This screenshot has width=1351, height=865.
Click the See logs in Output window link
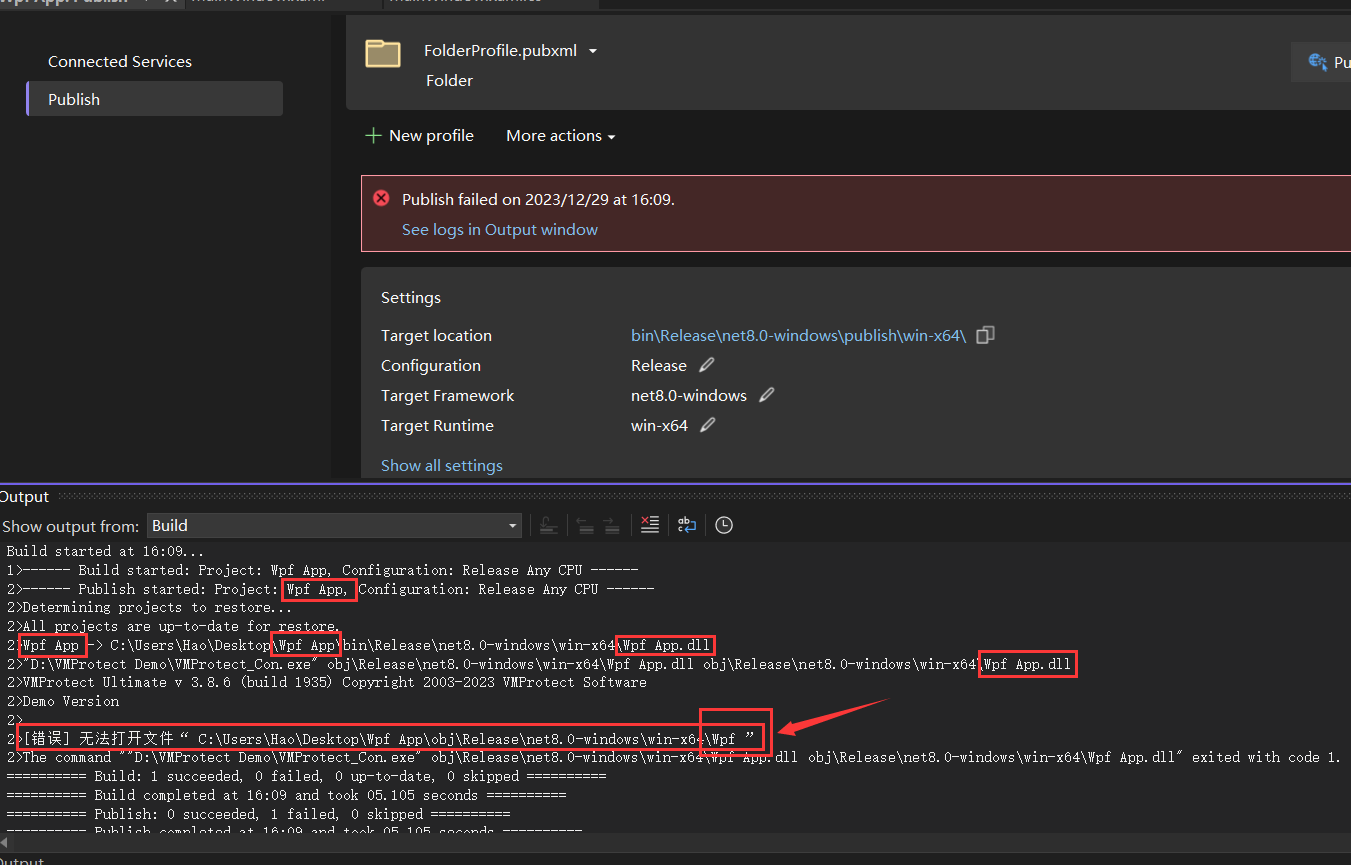pos(499,230)
